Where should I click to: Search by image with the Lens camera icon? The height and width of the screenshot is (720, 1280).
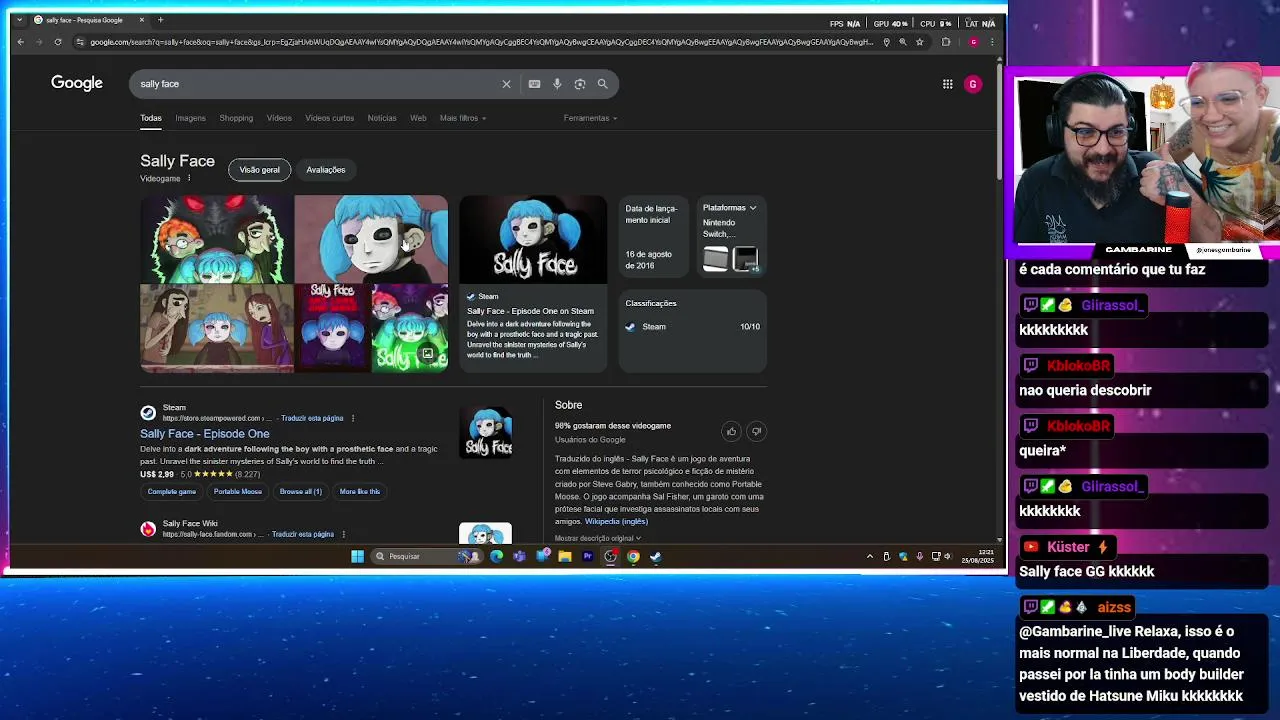point(580,84)
